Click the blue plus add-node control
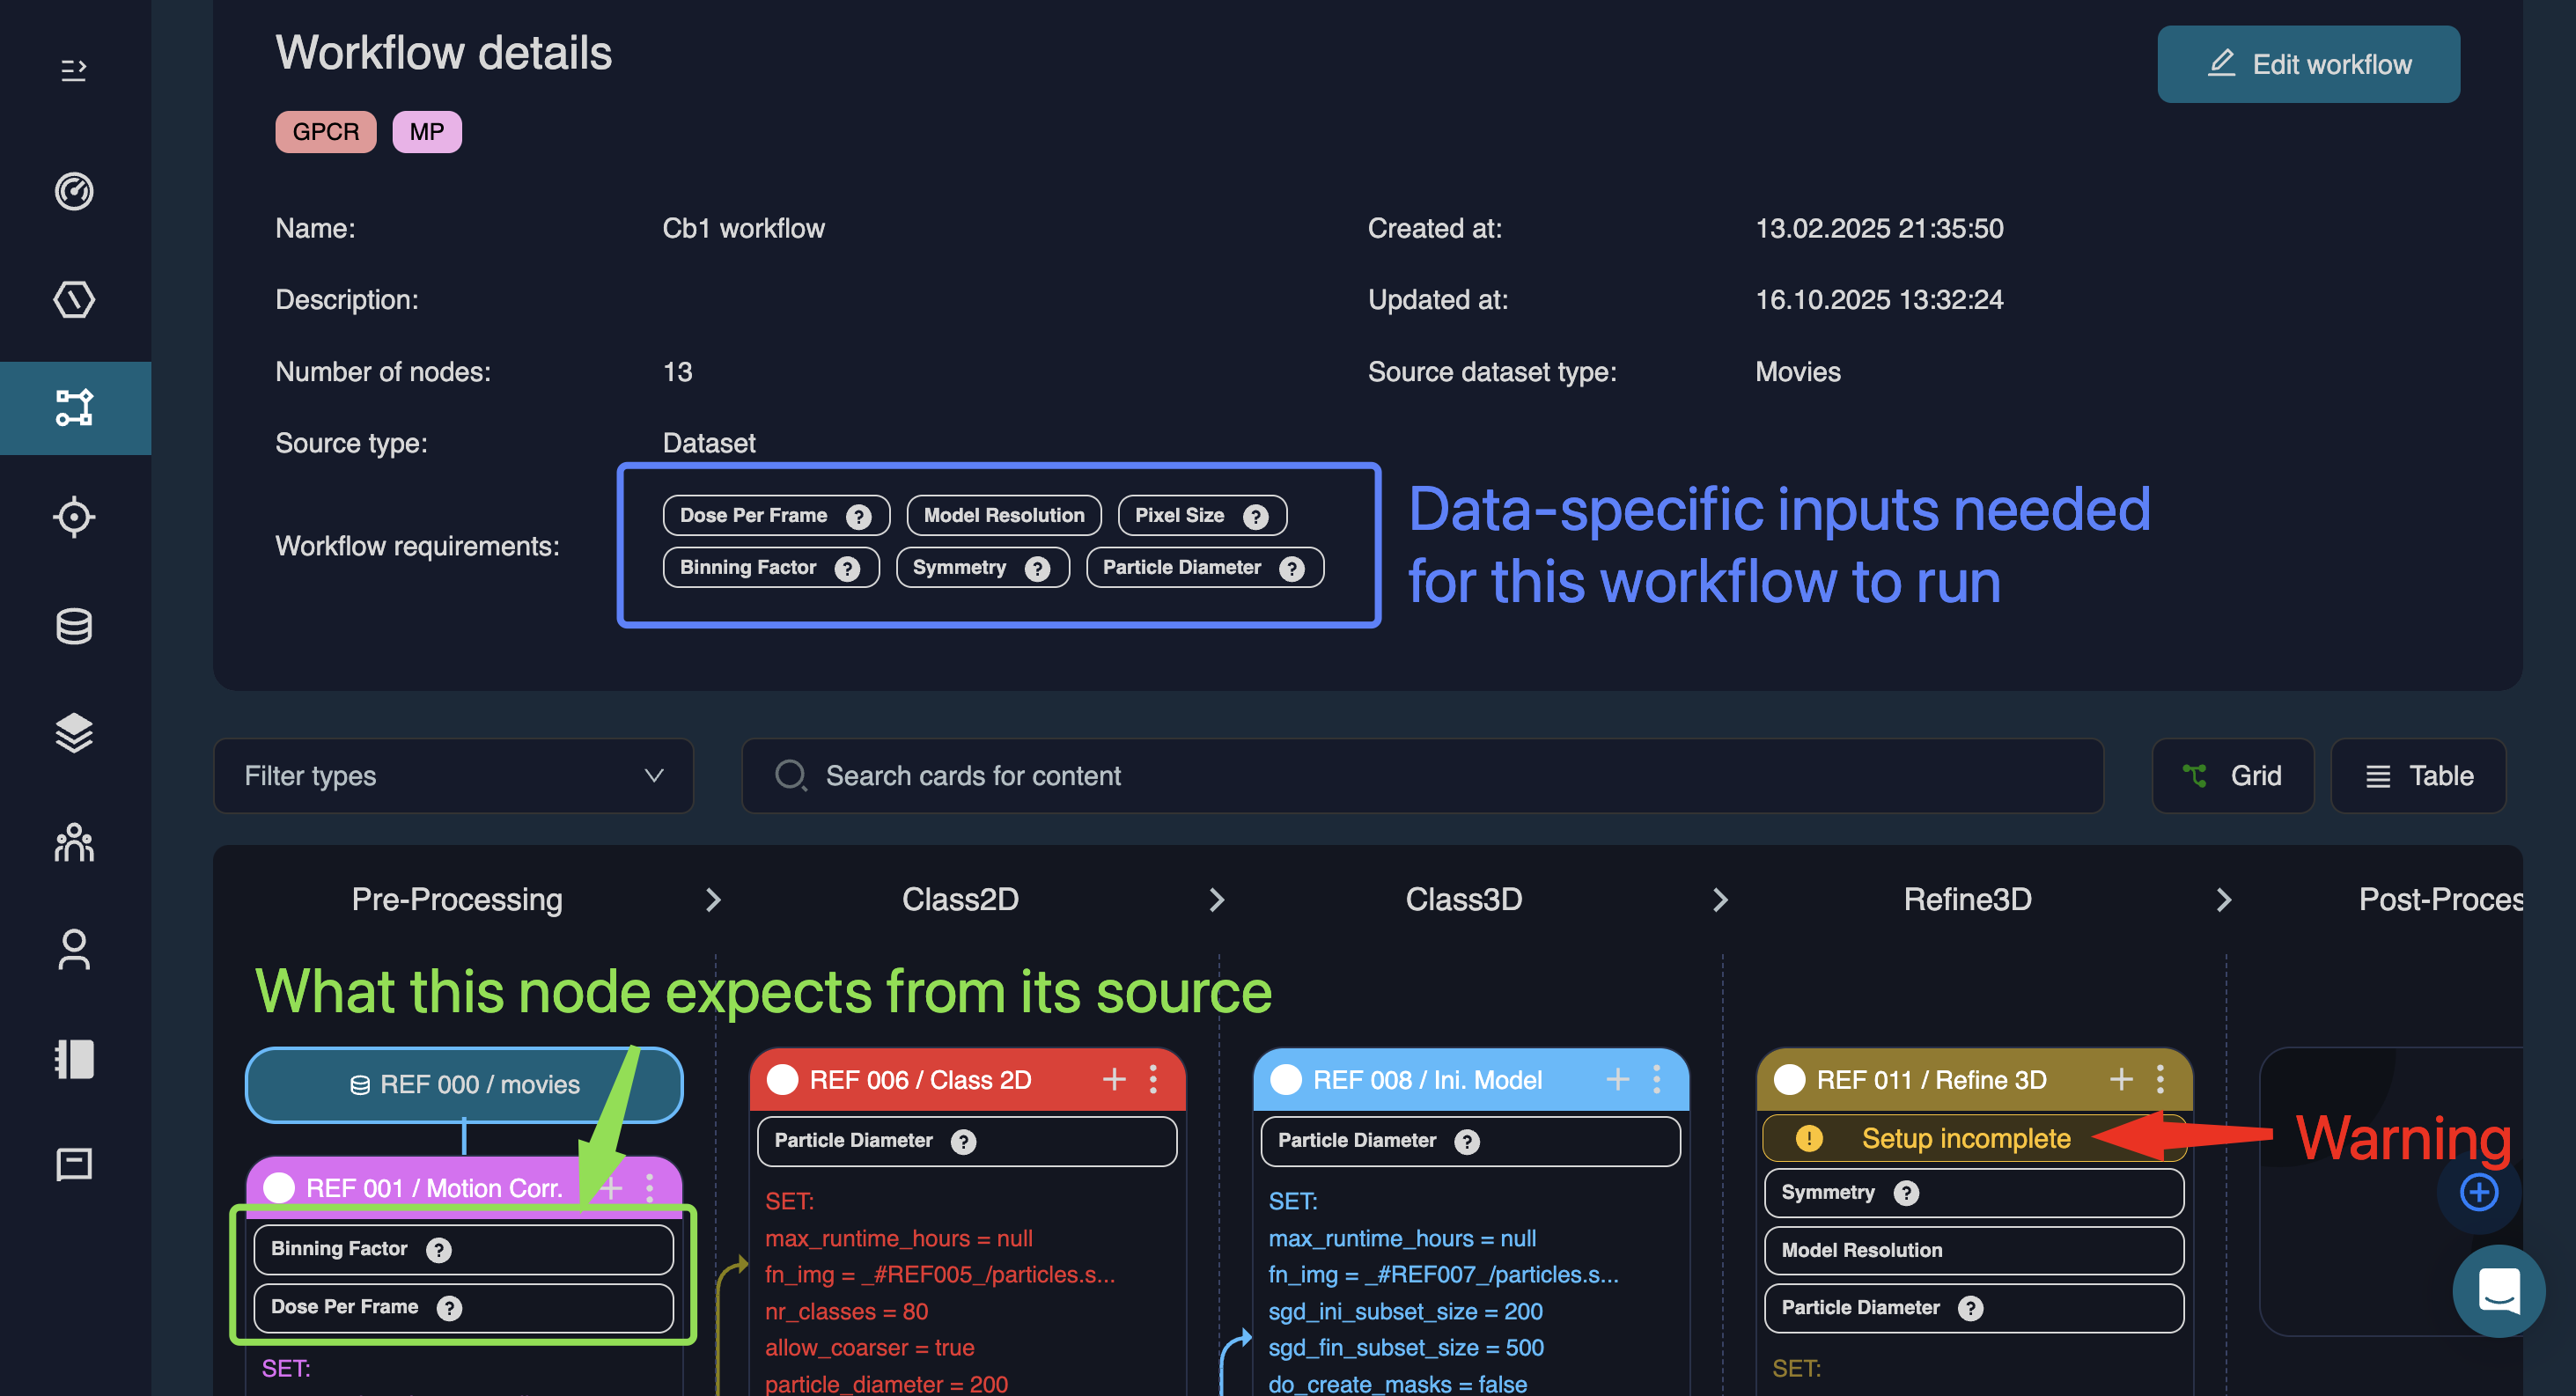This screenshot has width=2576, height=1396. pyautogui.click(x=2479, y=1190)
